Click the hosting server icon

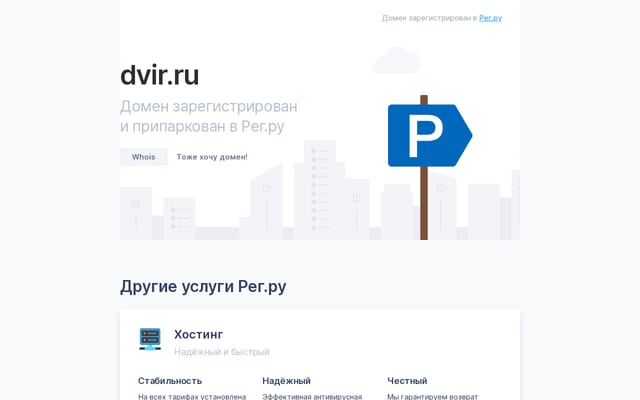(150, 339)
